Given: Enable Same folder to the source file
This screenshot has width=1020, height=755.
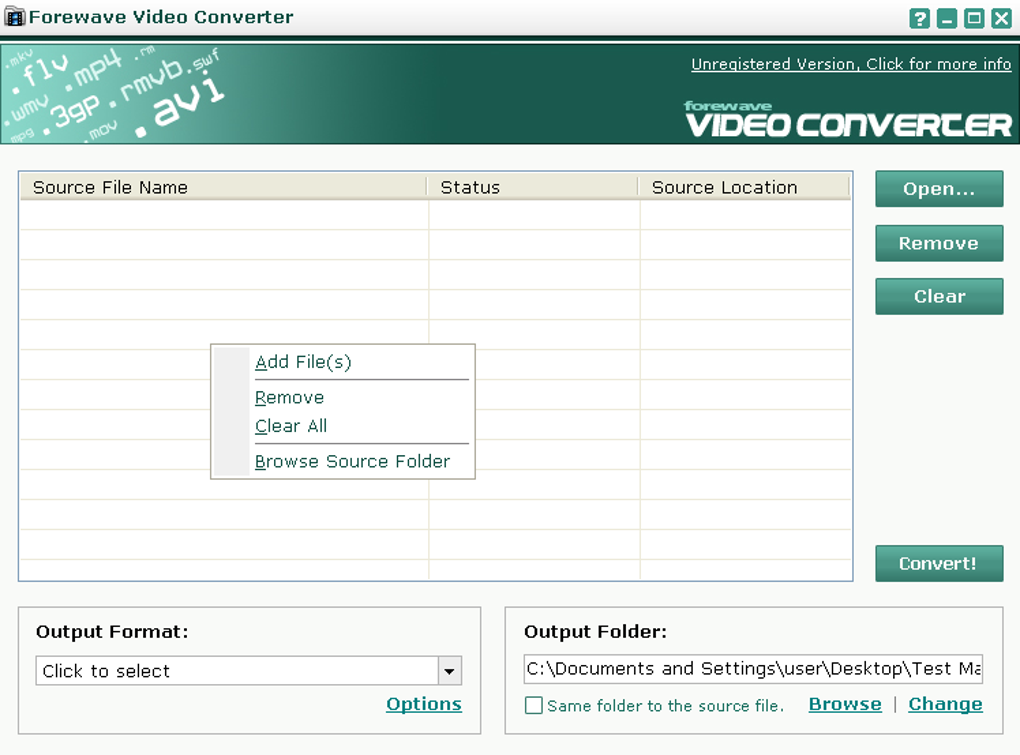Looking at the screenshot, I should click(534, 705).
